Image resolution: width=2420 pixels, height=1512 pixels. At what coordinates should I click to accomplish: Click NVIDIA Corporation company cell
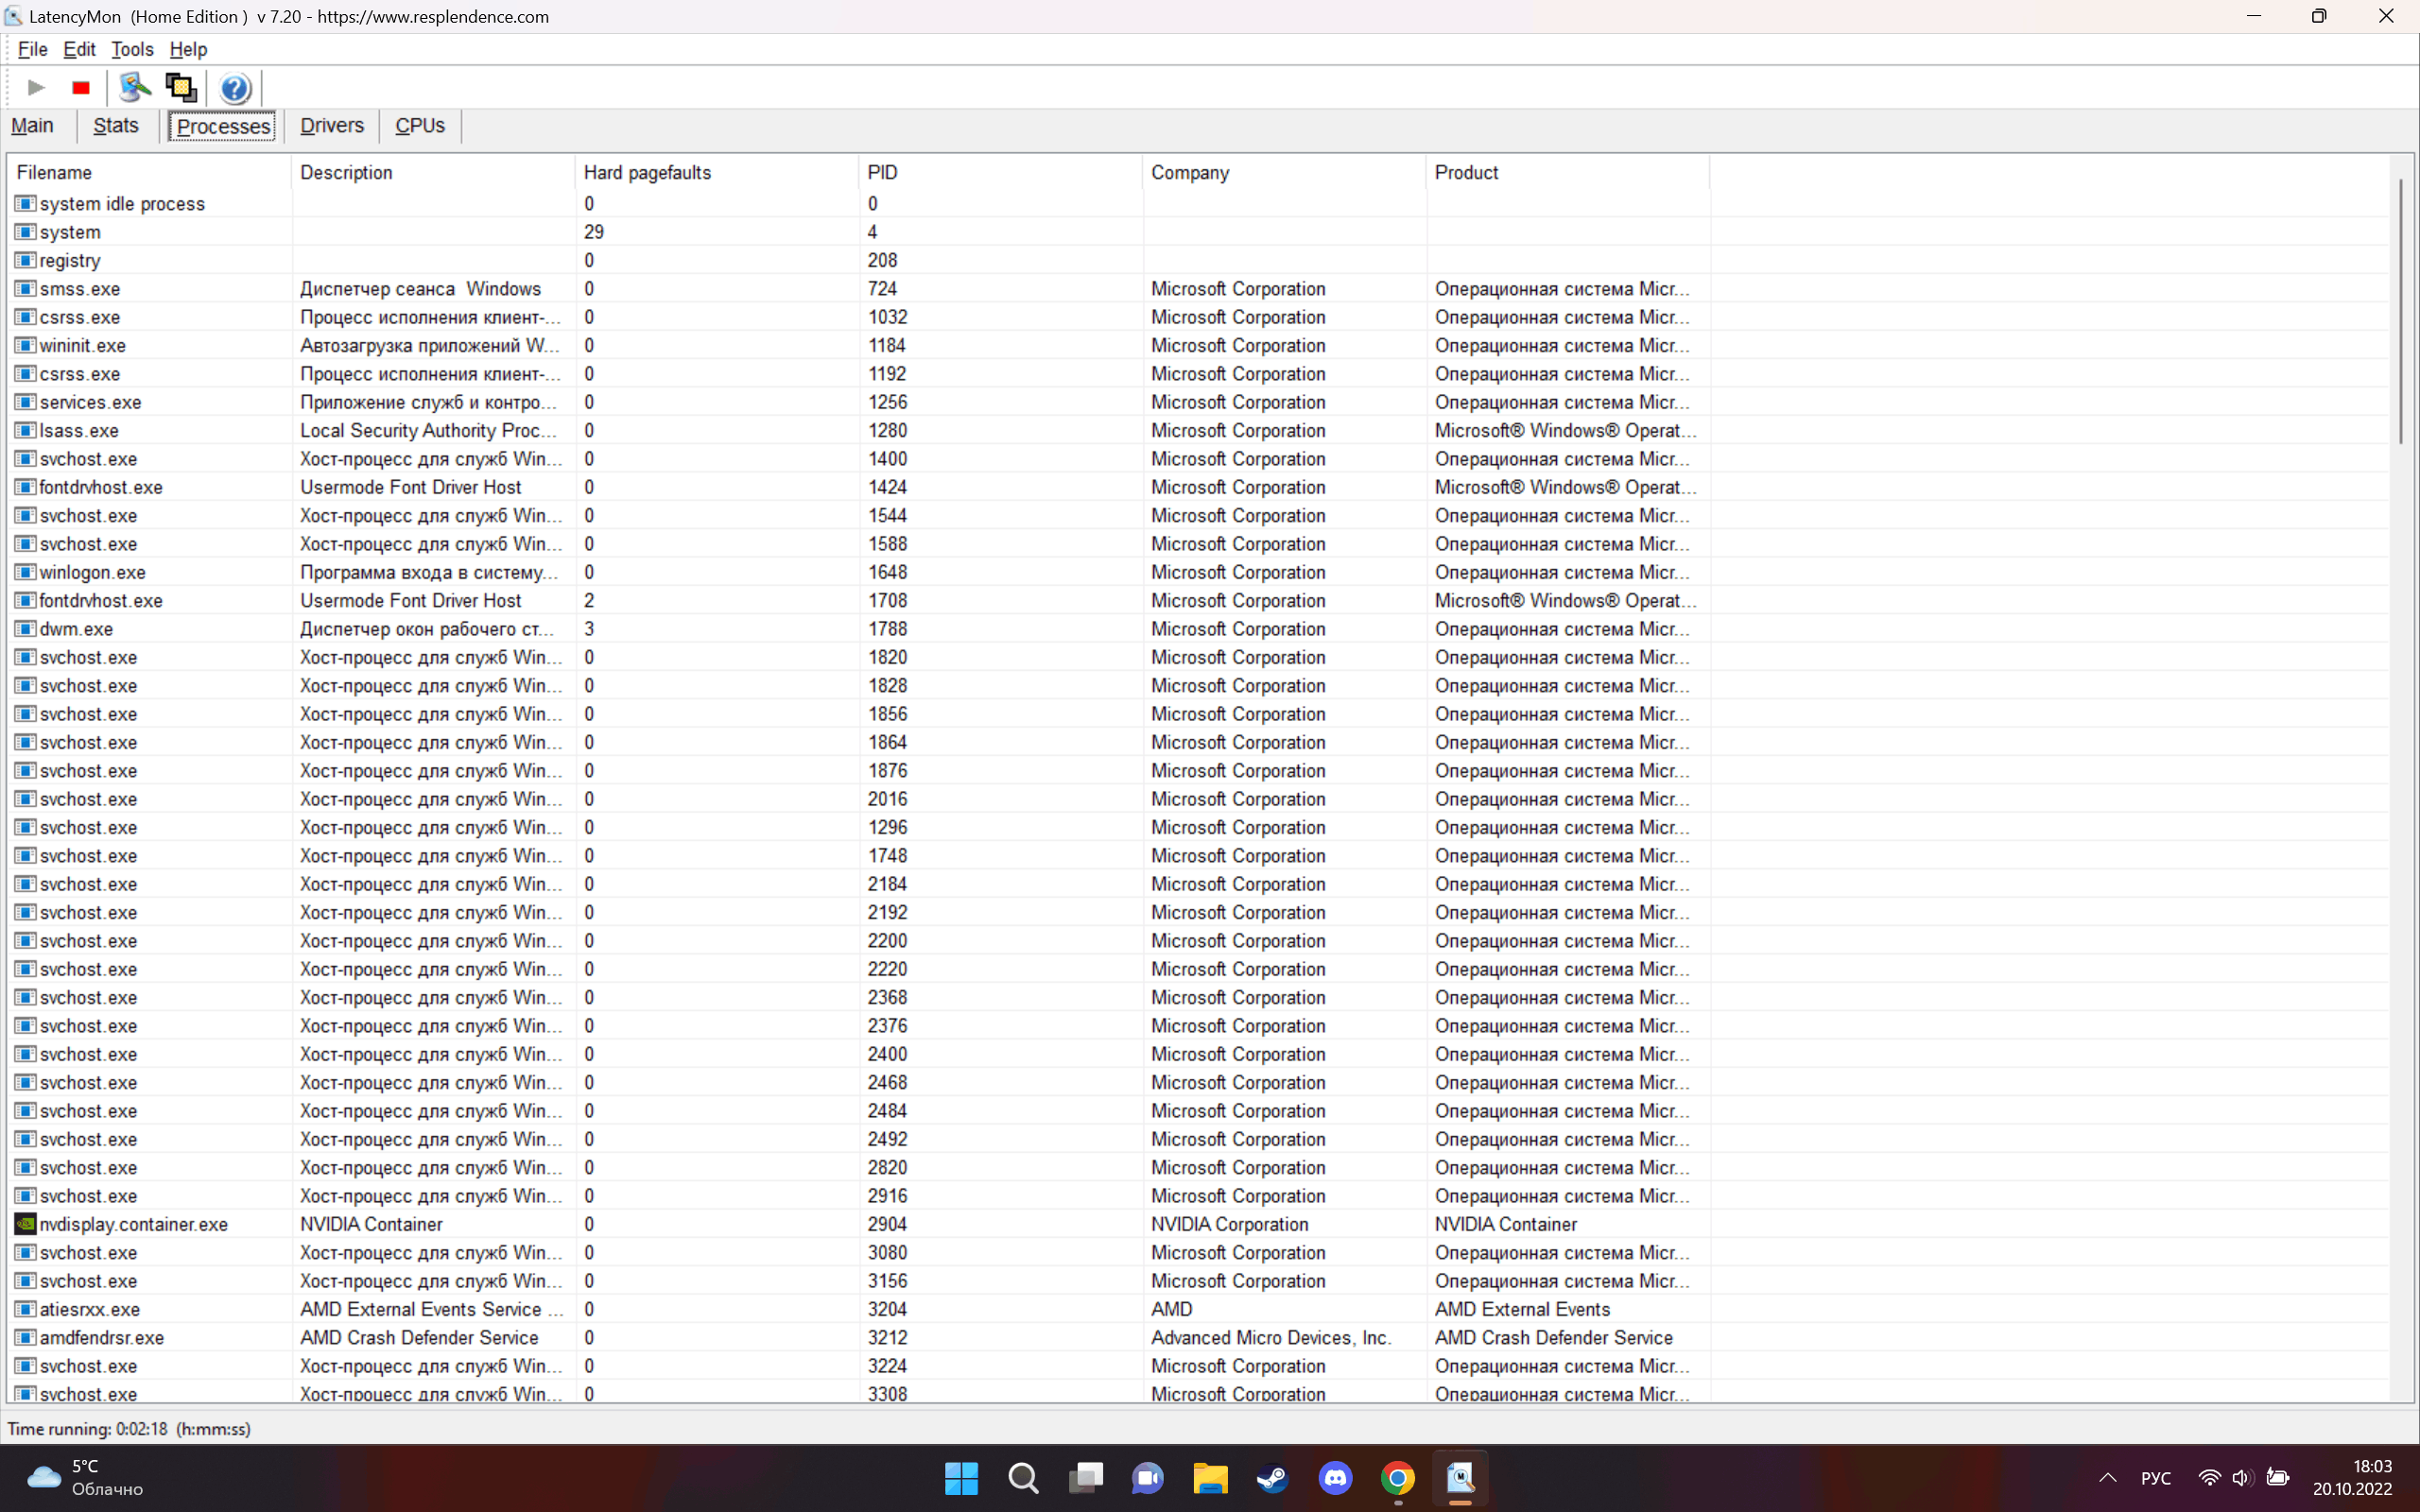tap(1229, 1224)
